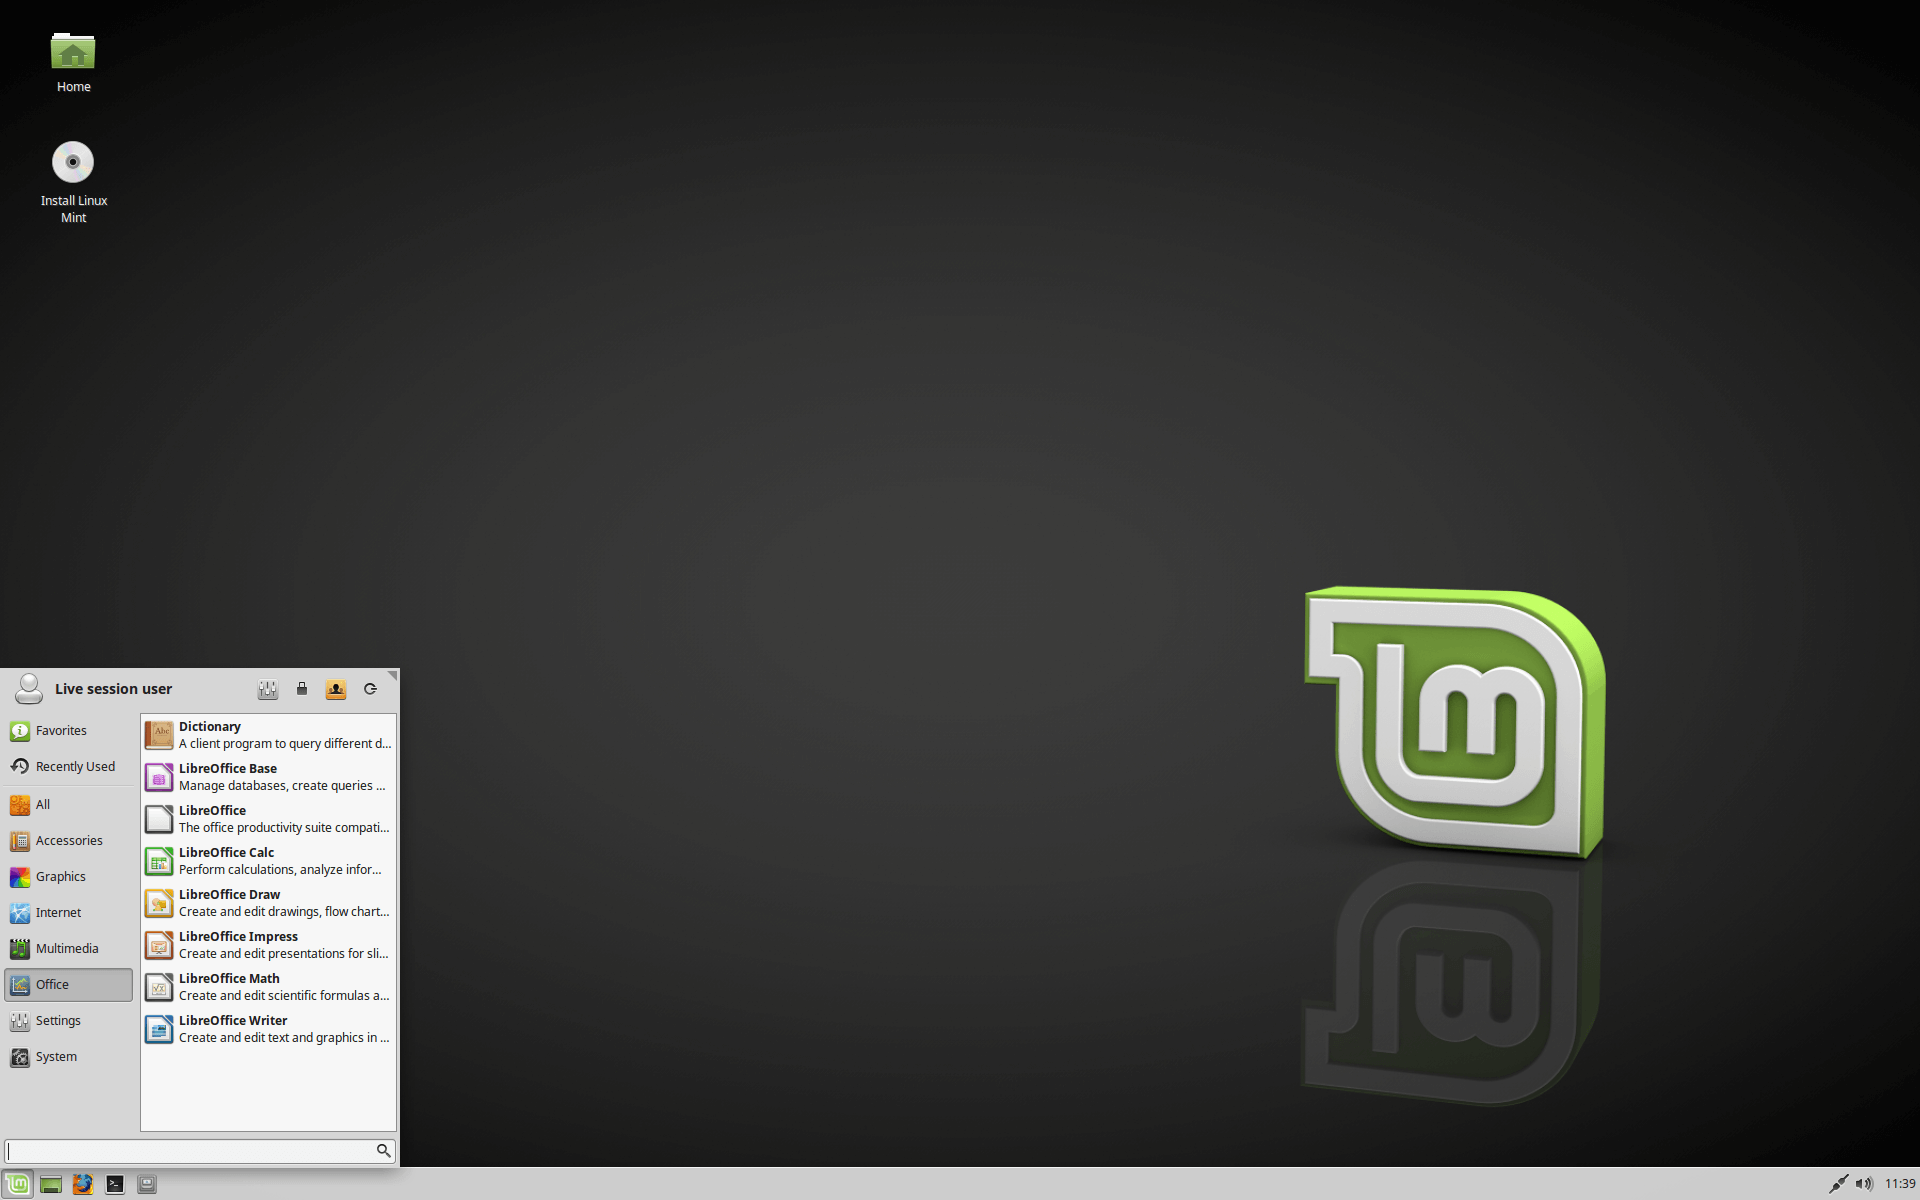Open LibreOffice Calc application
Image resolution: width=1920 pixels, height=1200 pixels.
pos(270,860)
